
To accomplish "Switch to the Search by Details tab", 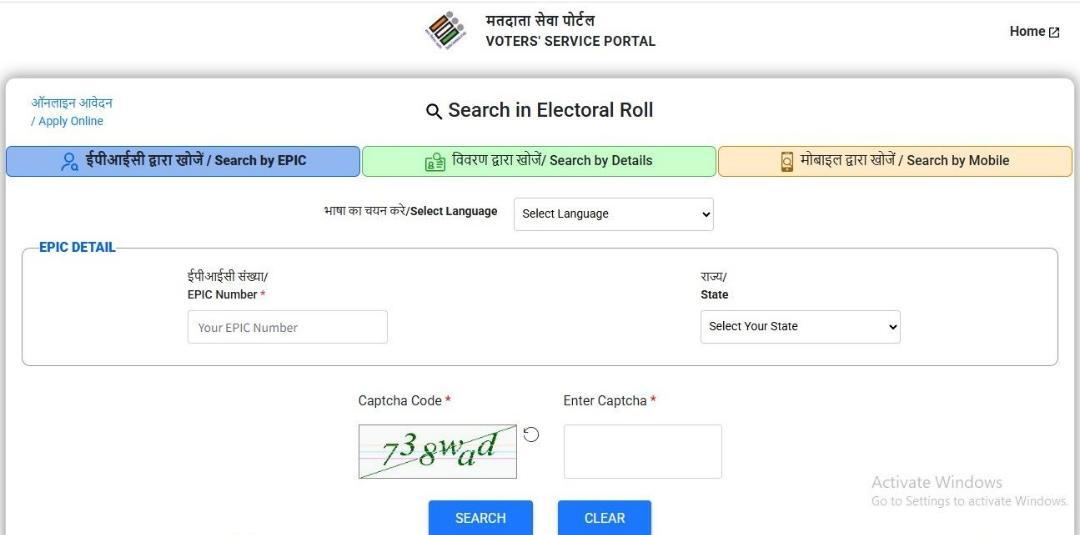I will tap(539, 161).
